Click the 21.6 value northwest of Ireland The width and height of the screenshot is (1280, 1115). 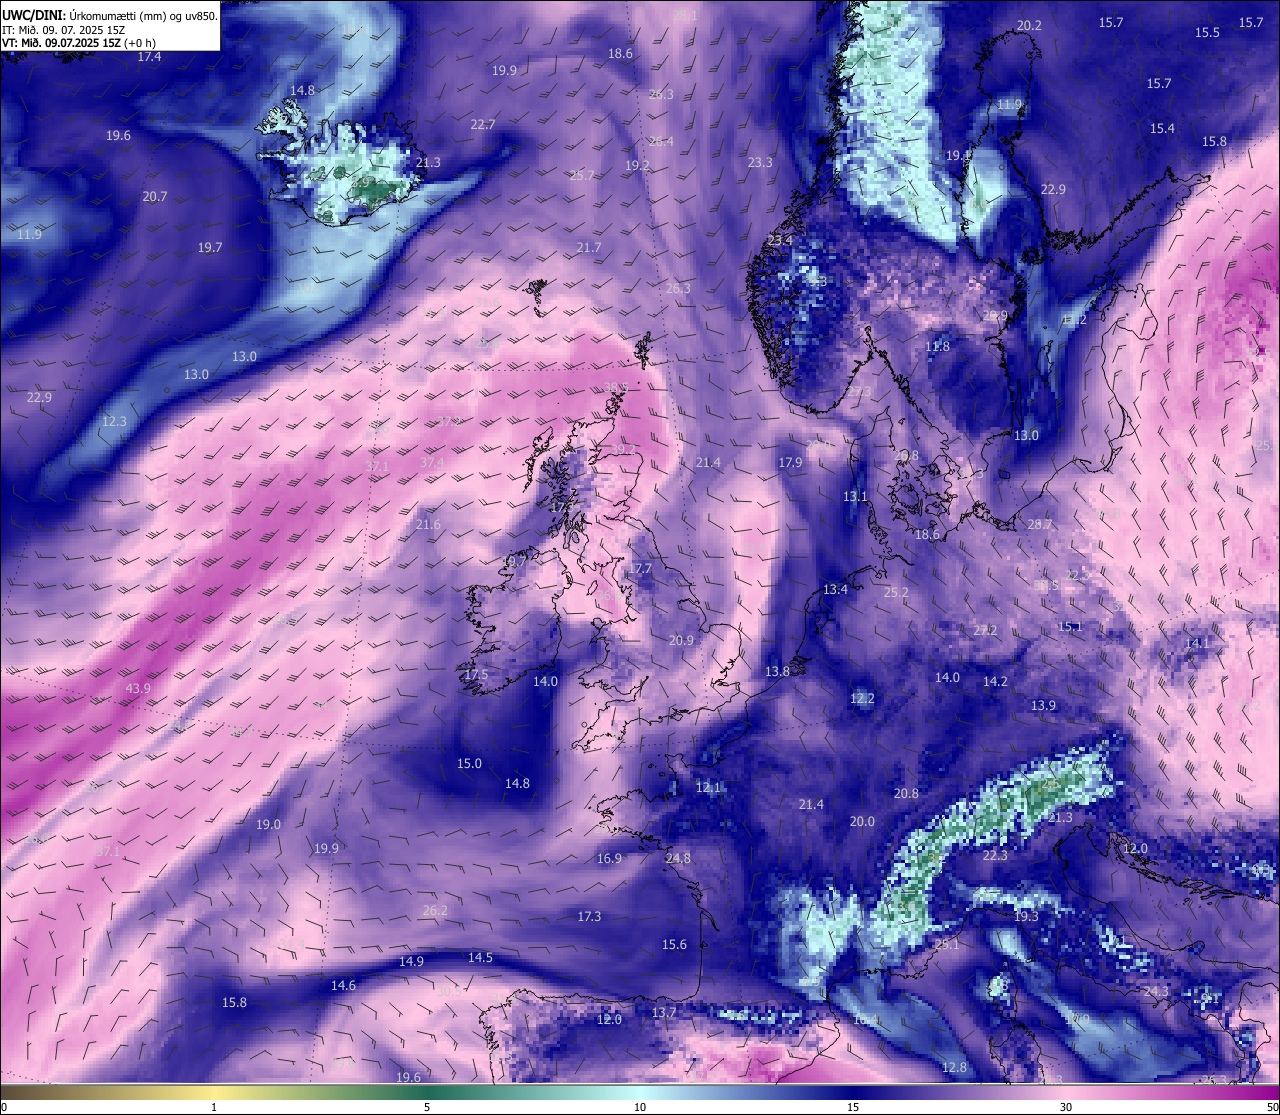click(428, 525)
